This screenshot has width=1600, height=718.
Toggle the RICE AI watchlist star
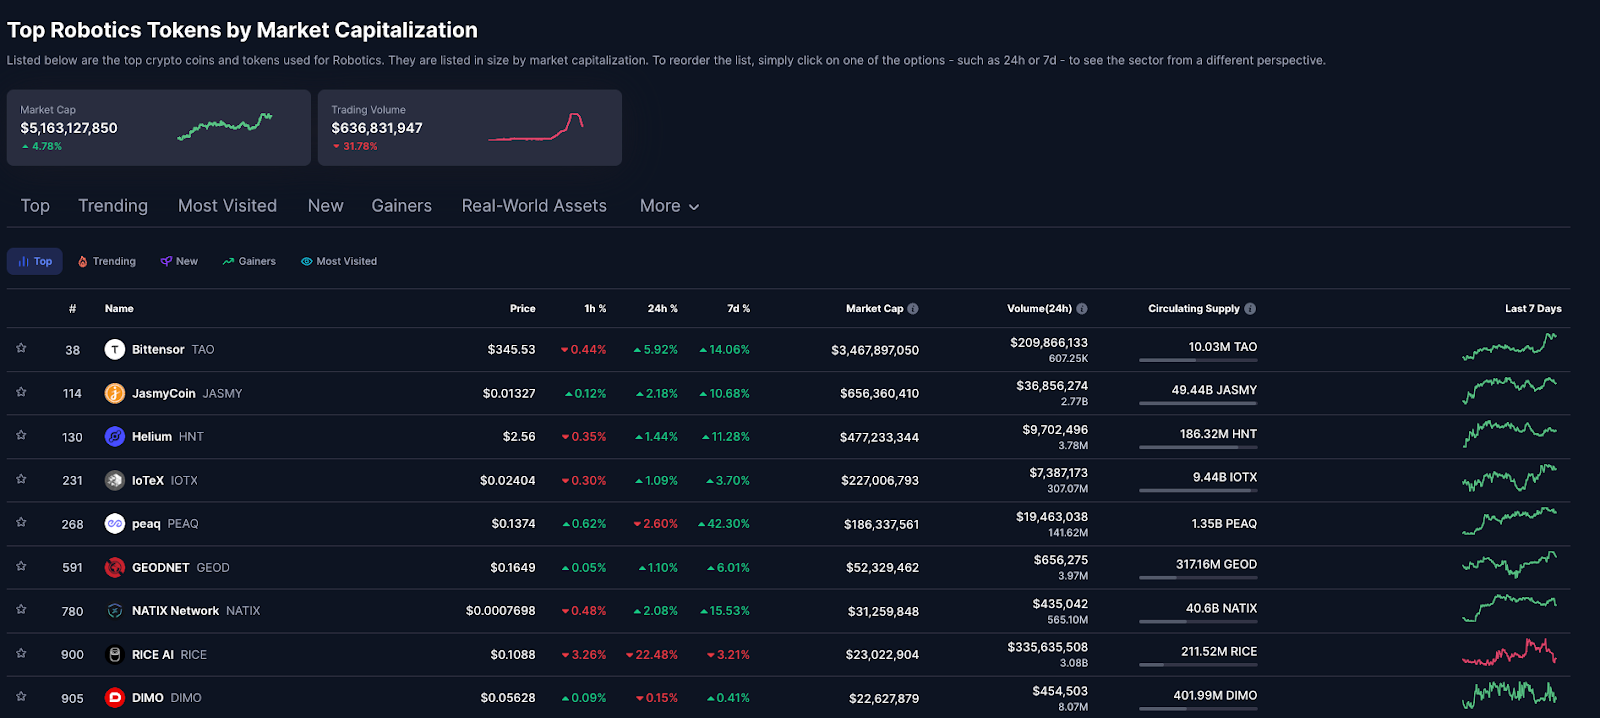pos(21,653)
